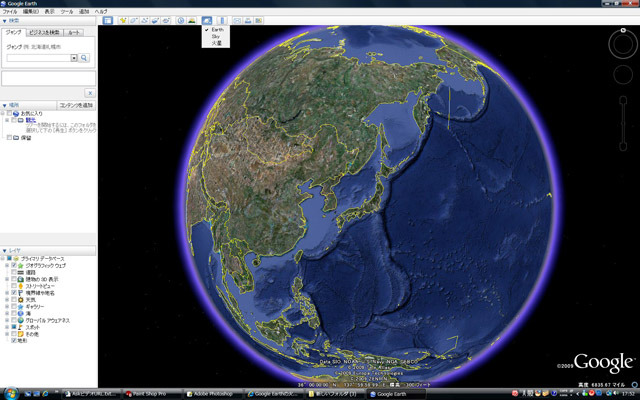The width and height of the screenshot is (640, 400).
Task: Click the コンテンツを追加 button
Action: click(x=76, y=105)
